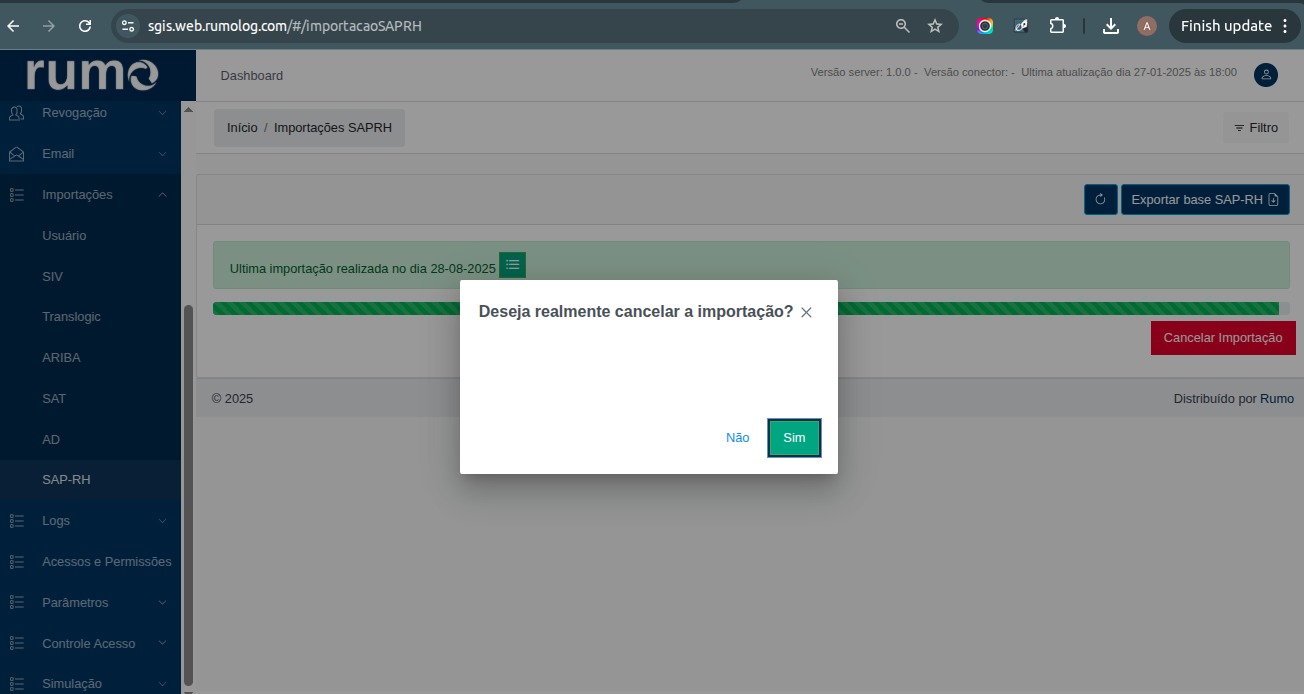Open the browser extensions puzzle icon
Screen dimensions: 1304x694
click(1057, 26)
